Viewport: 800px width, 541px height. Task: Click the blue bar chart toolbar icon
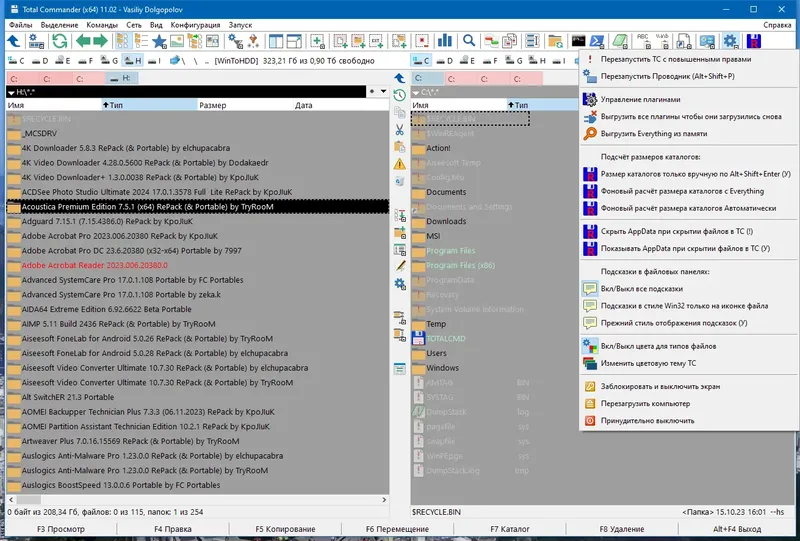[445, 41]
